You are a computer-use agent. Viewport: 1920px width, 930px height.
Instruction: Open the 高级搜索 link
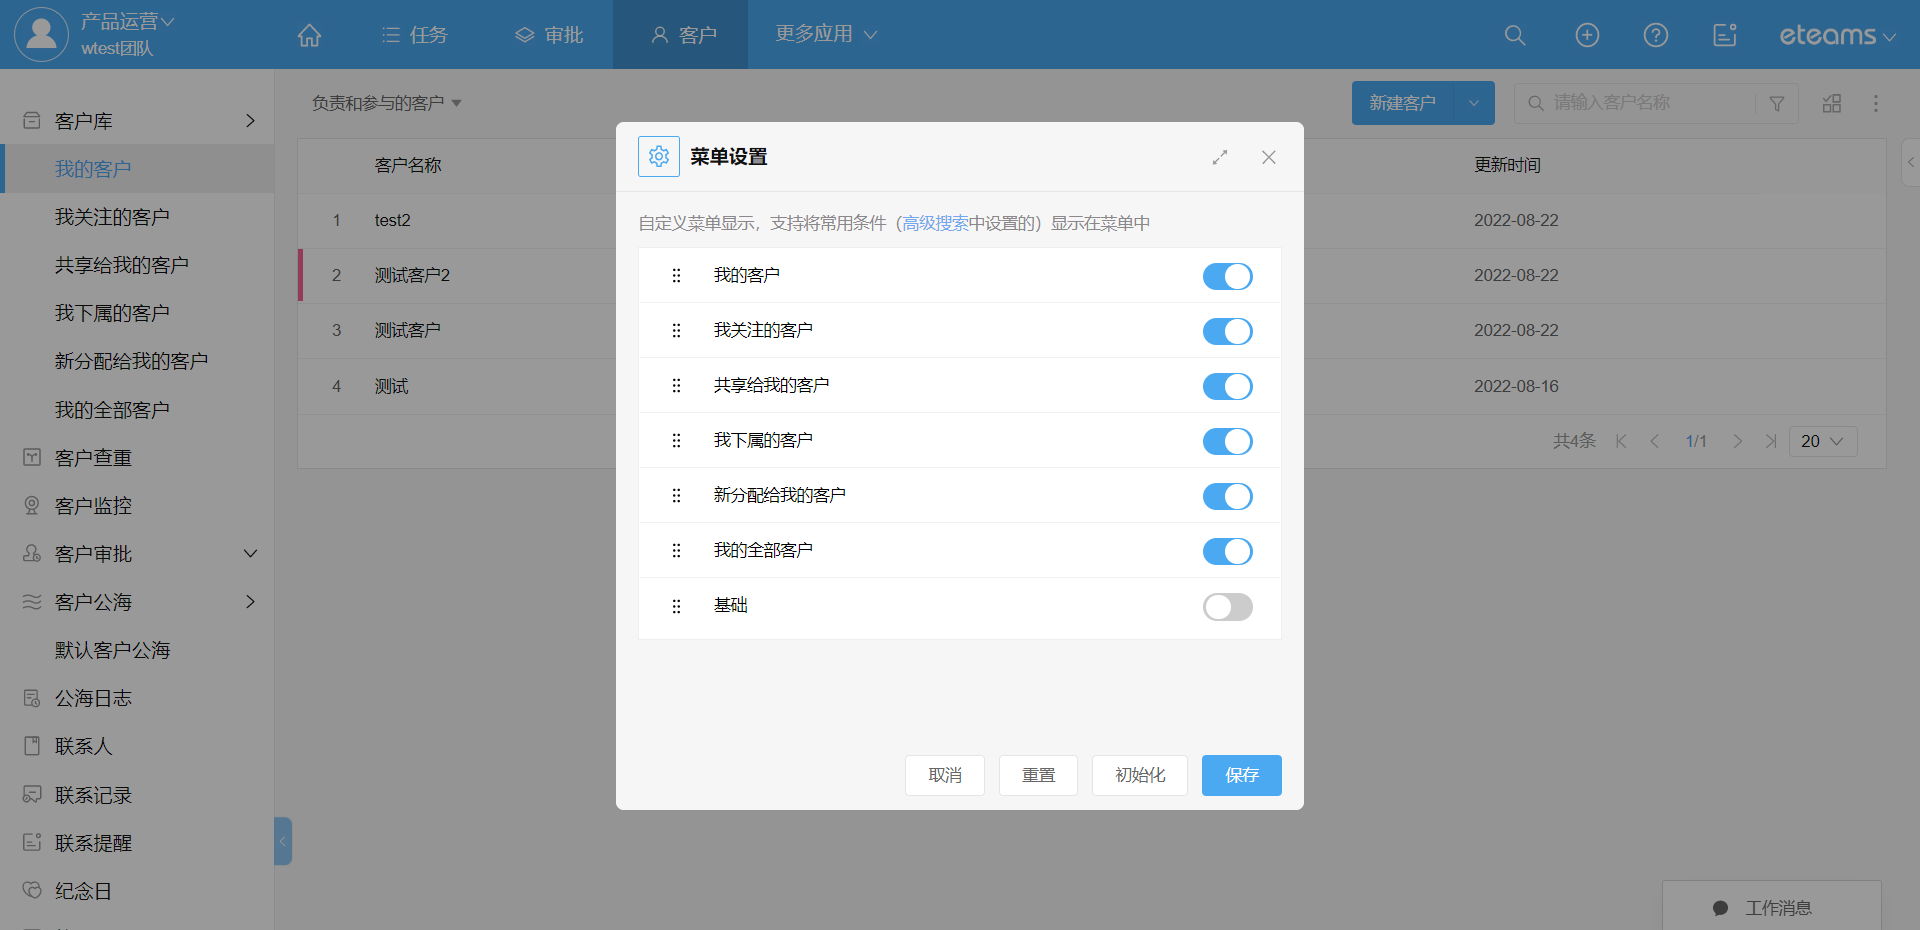pos(935,223)
